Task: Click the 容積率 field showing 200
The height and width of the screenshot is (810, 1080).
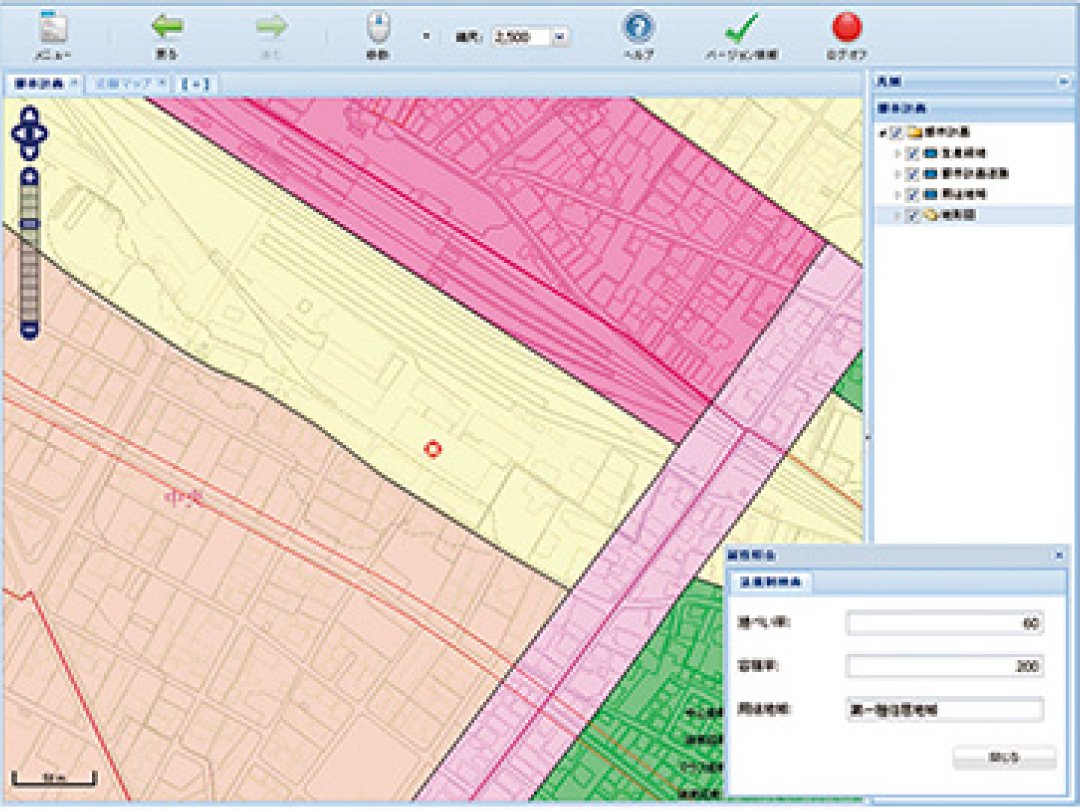Action: pos(944,666)
